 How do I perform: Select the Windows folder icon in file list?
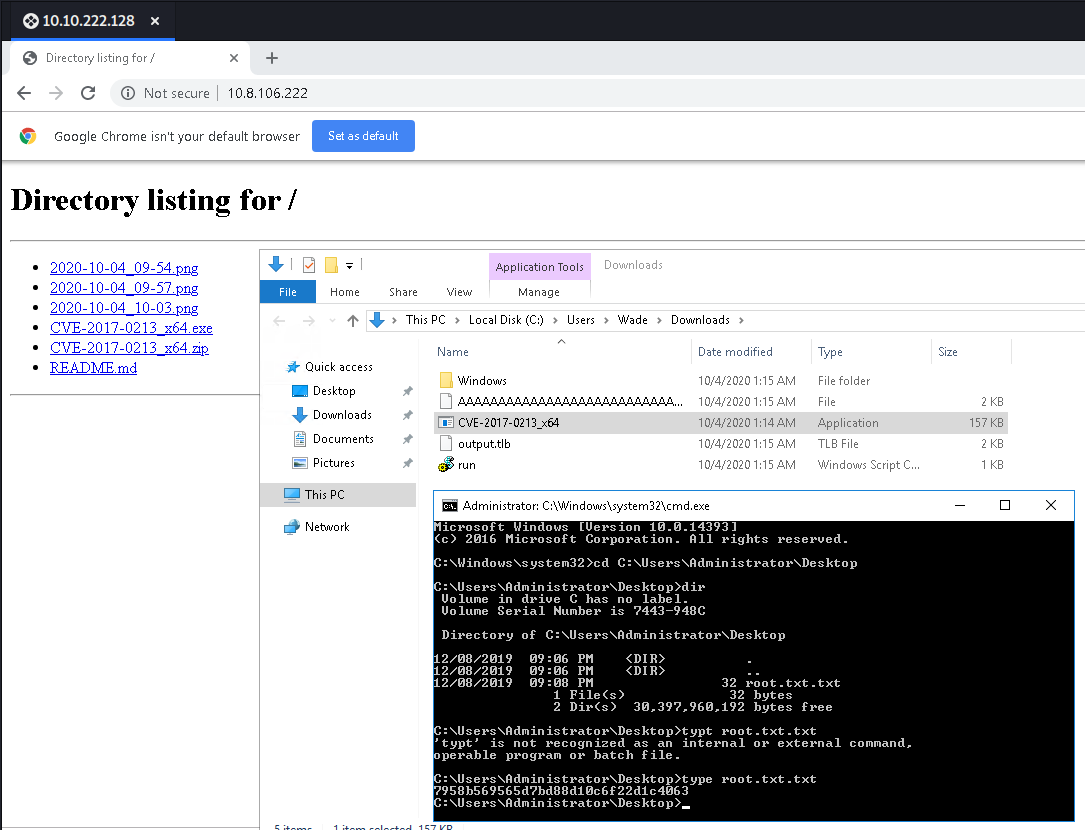446,381
